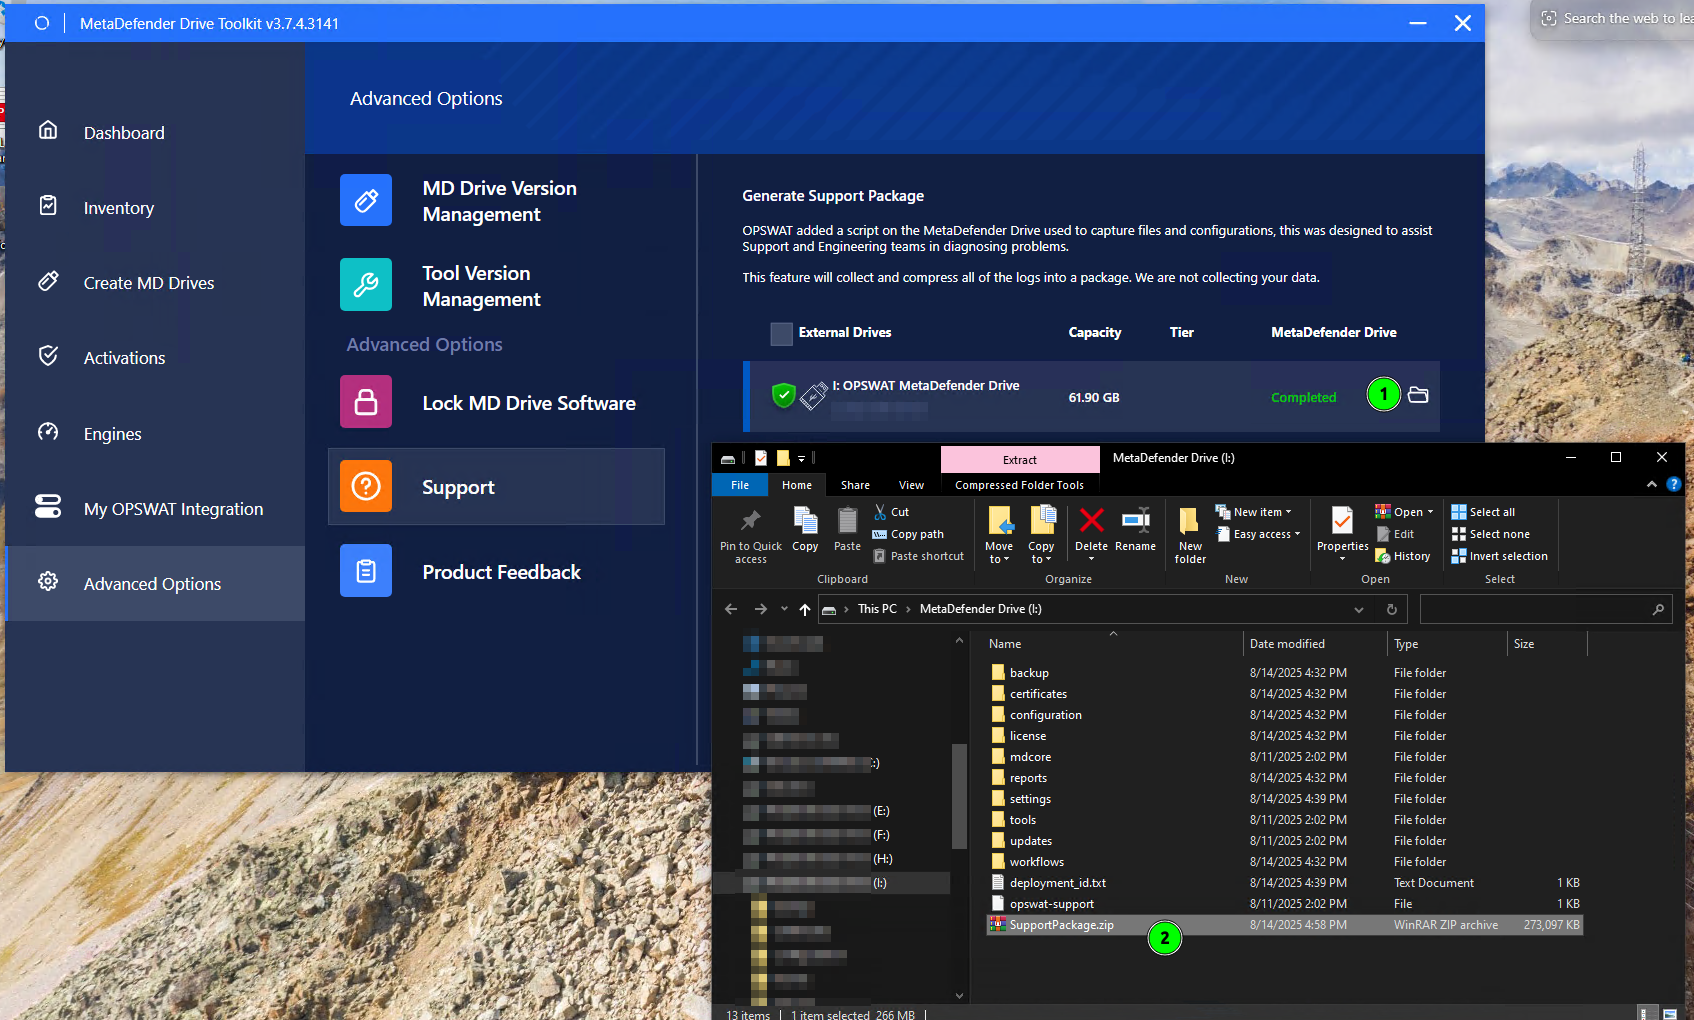This screenshot has width=1694, height=1020.
Task: Refresh the Explorer address bar
Action: 1391,609
